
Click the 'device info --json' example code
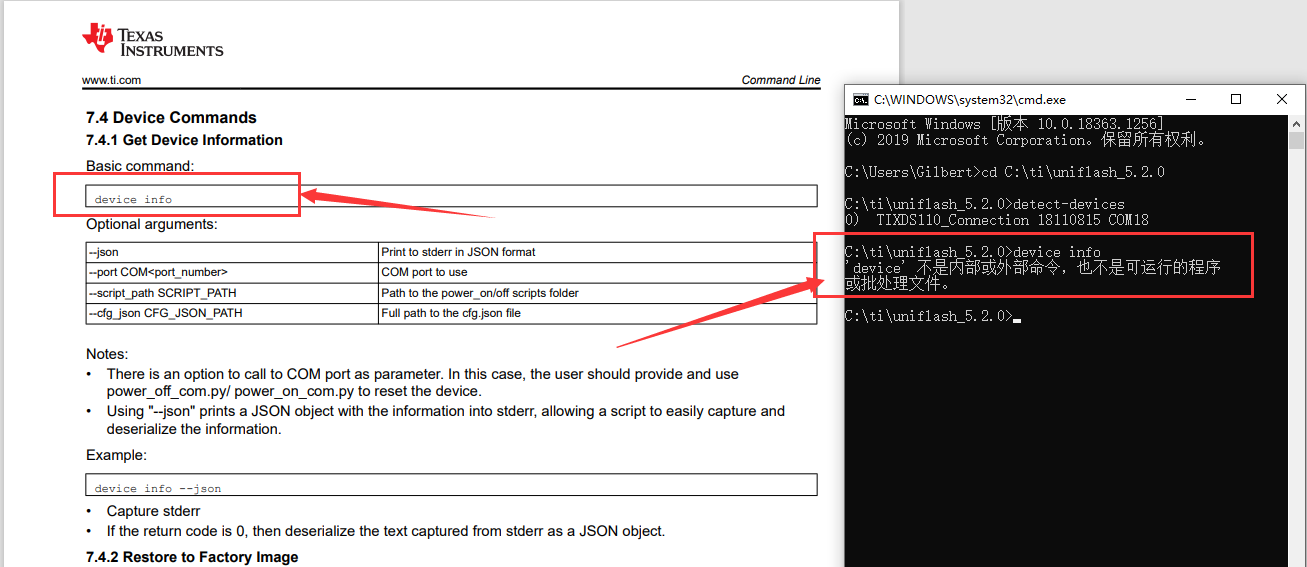tap(158, 488)
